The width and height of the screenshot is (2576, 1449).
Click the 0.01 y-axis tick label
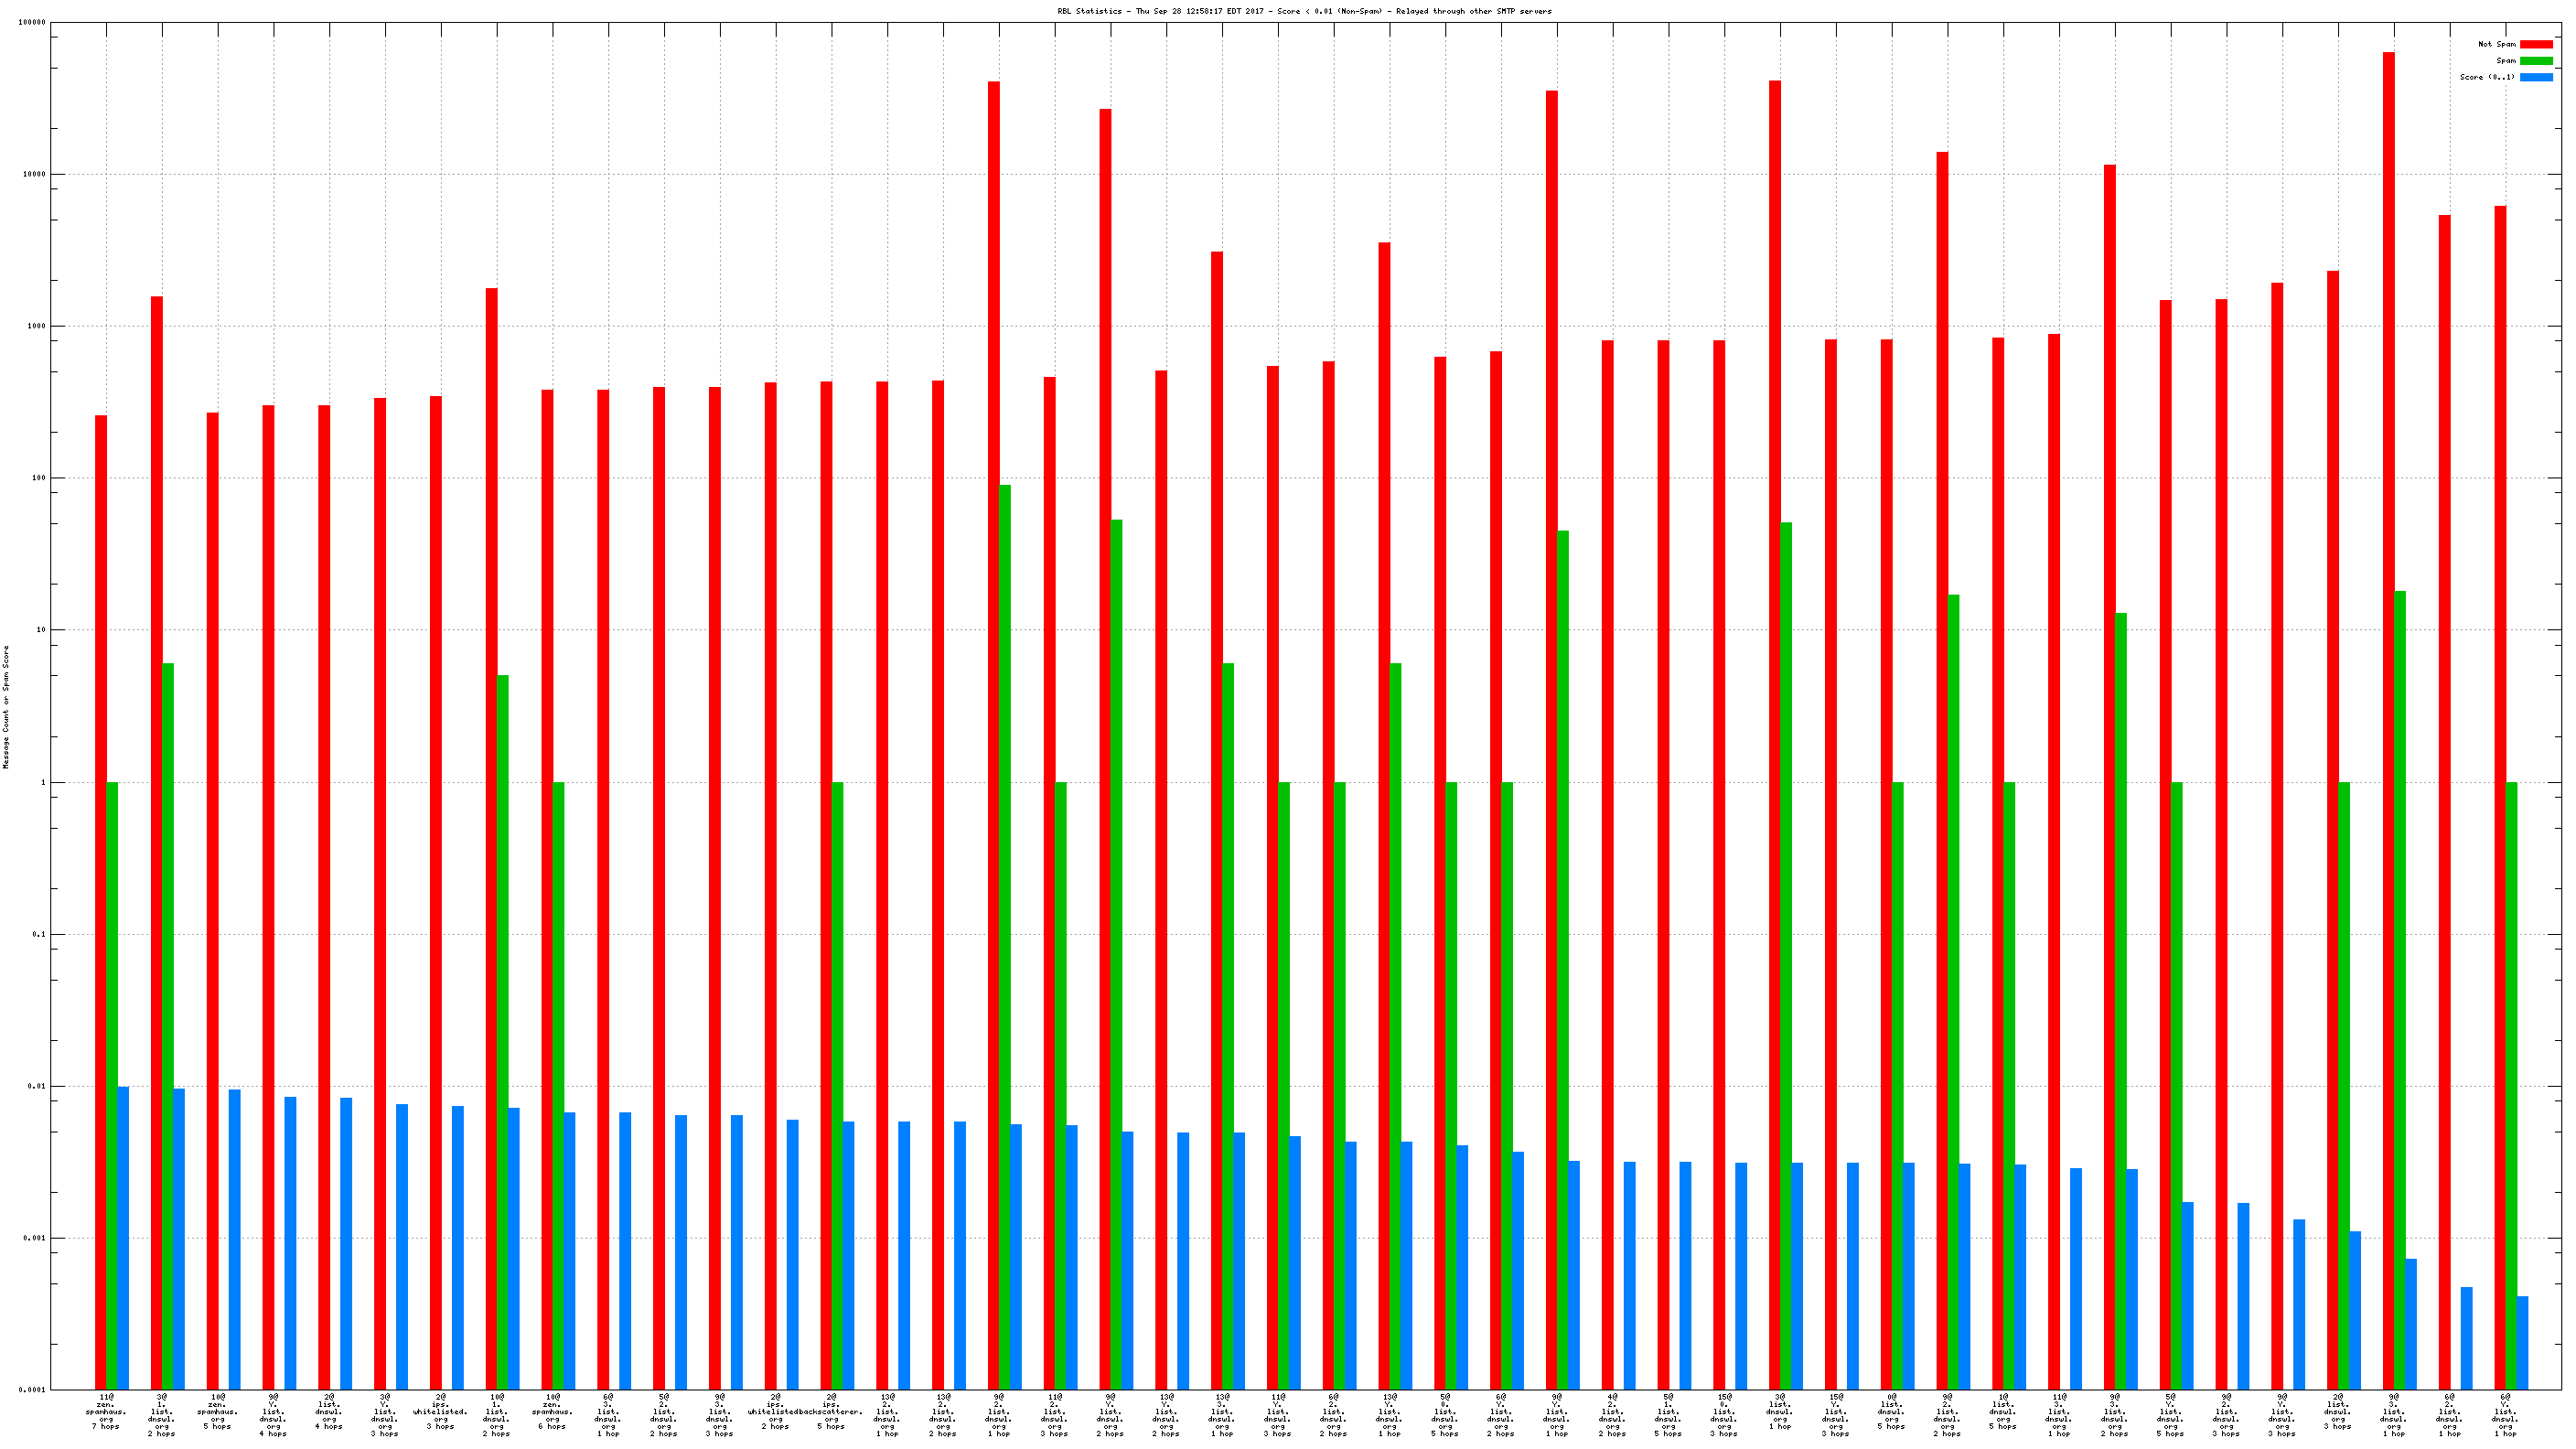(36, 1086)
